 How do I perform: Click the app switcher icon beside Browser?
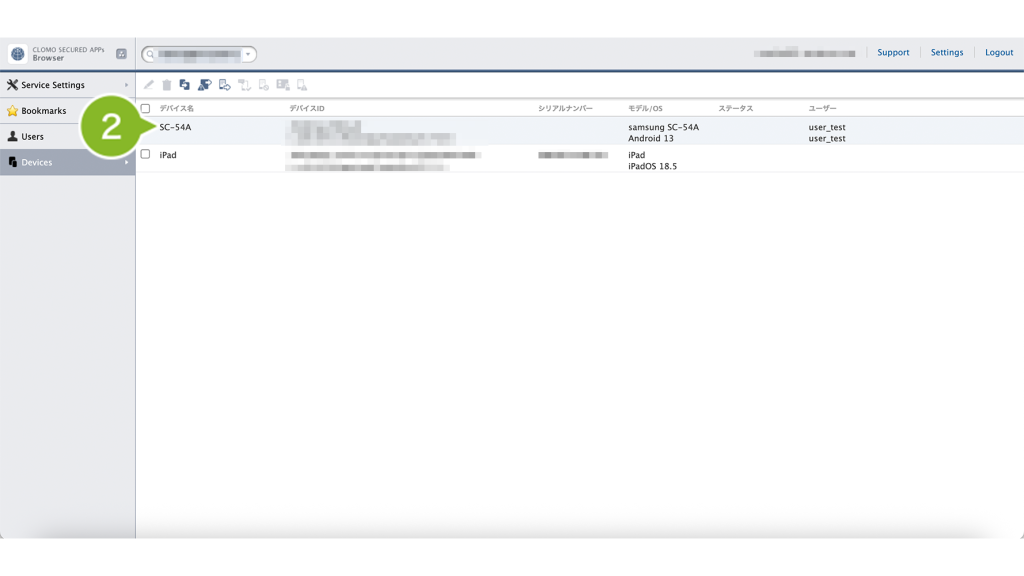pos(121,54)
